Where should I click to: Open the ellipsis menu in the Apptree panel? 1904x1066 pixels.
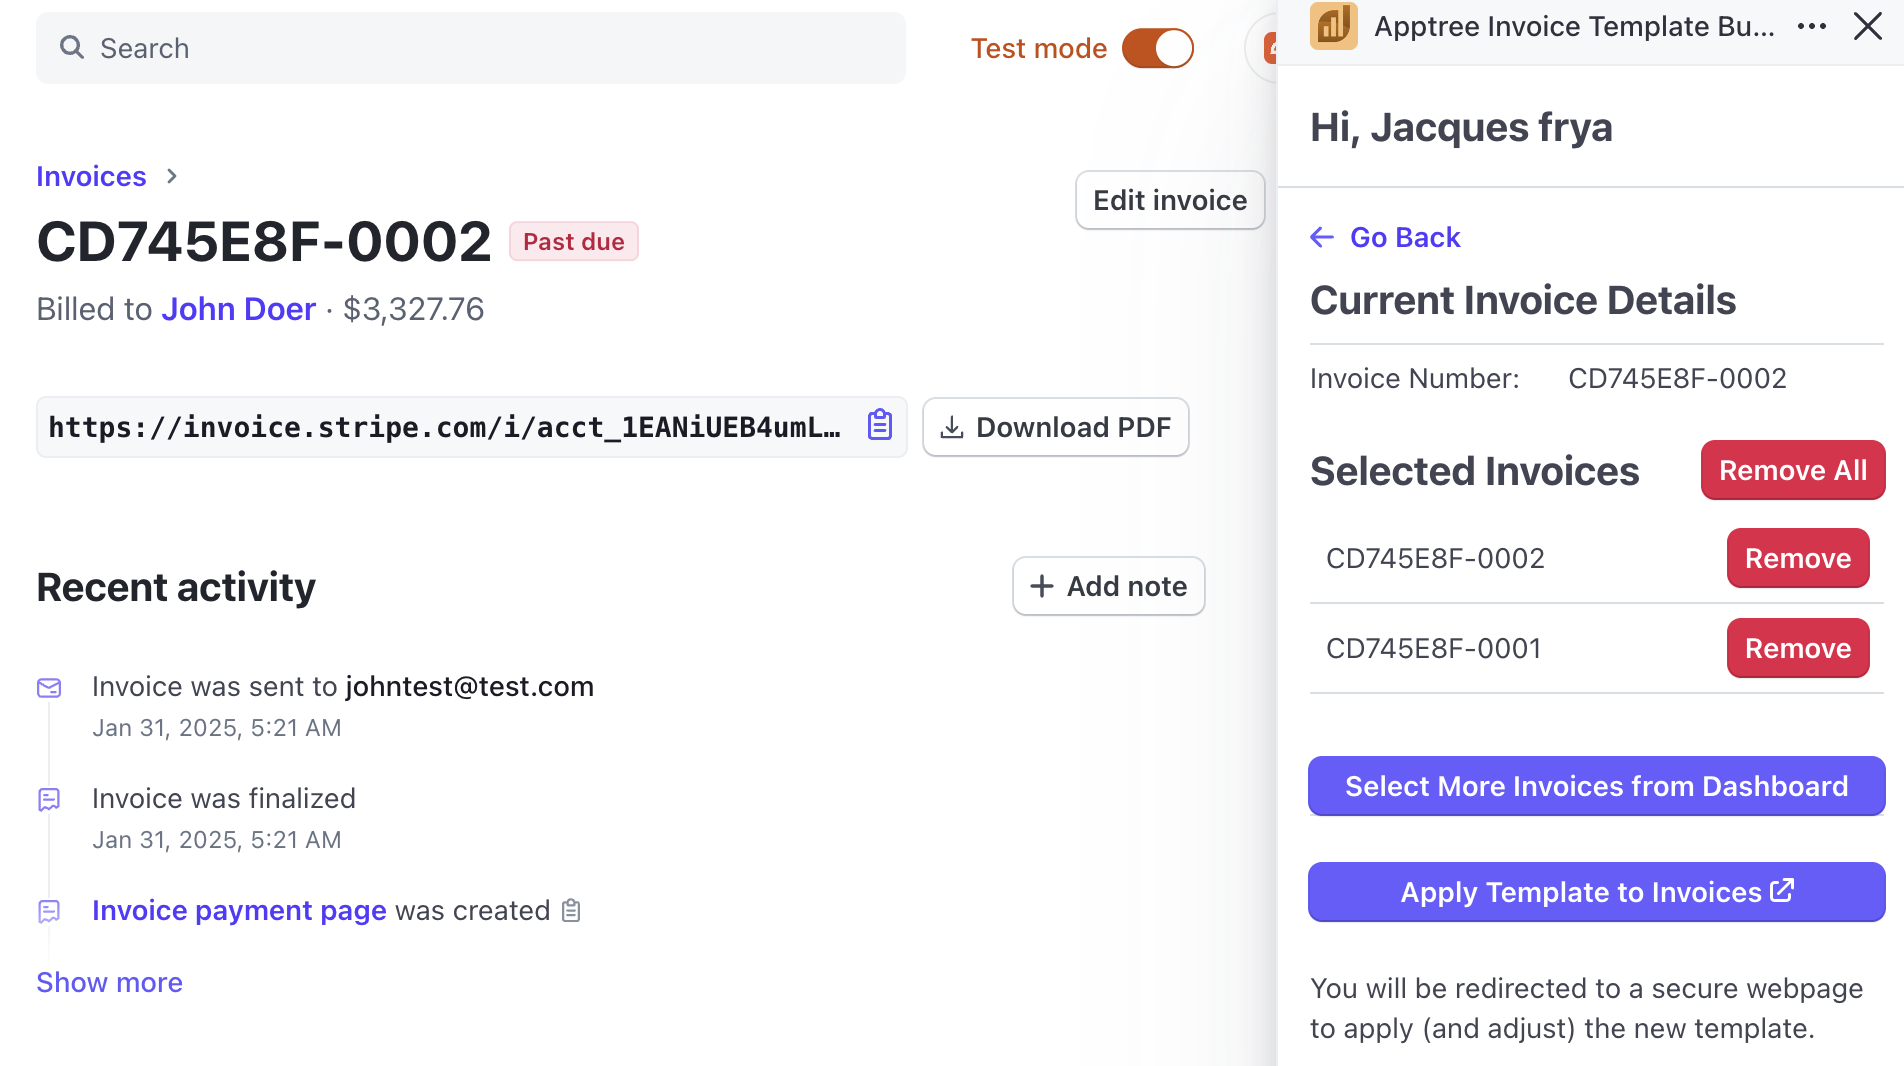point(1812,26)
